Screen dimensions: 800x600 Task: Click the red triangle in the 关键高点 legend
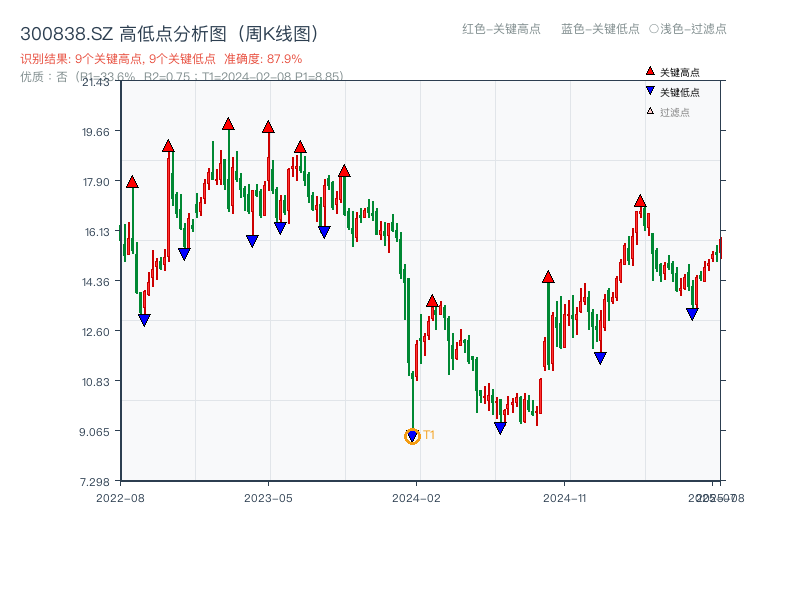tap(650, 71)
